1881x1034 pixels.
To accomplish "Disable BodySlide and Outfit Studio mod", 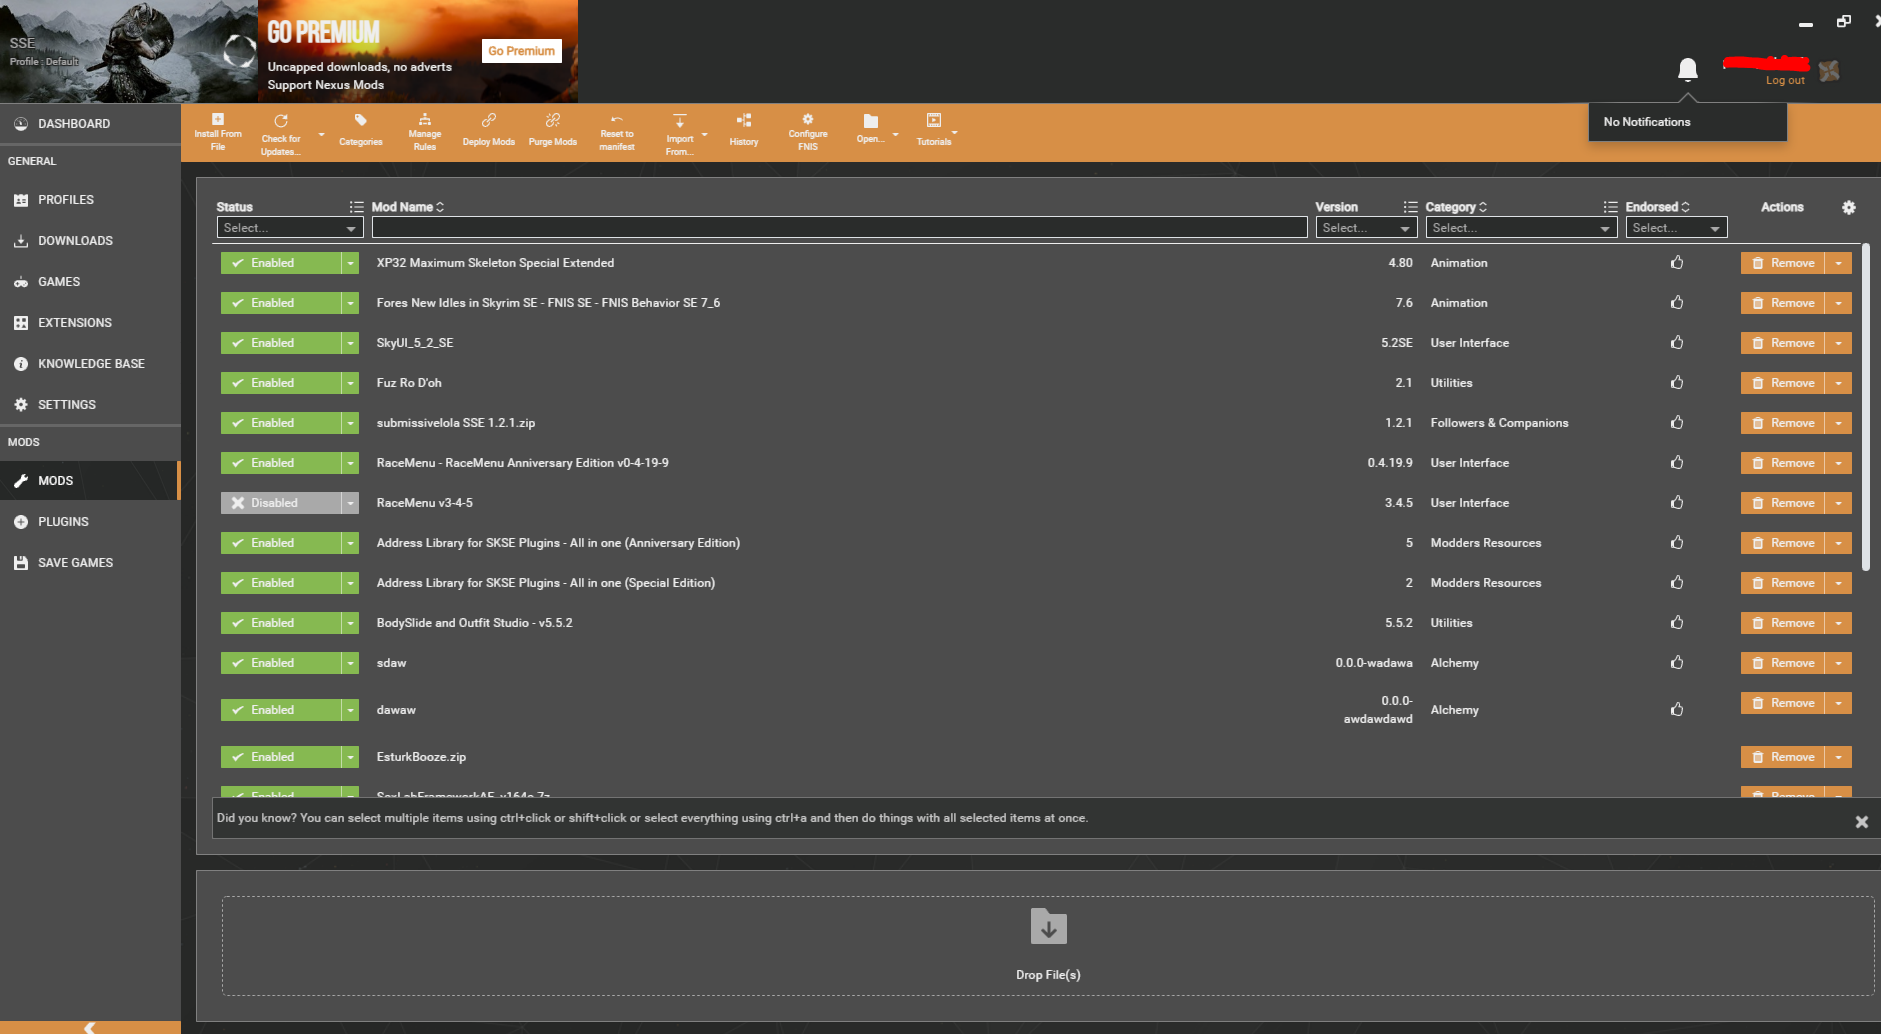I will (x=281, y=623).
